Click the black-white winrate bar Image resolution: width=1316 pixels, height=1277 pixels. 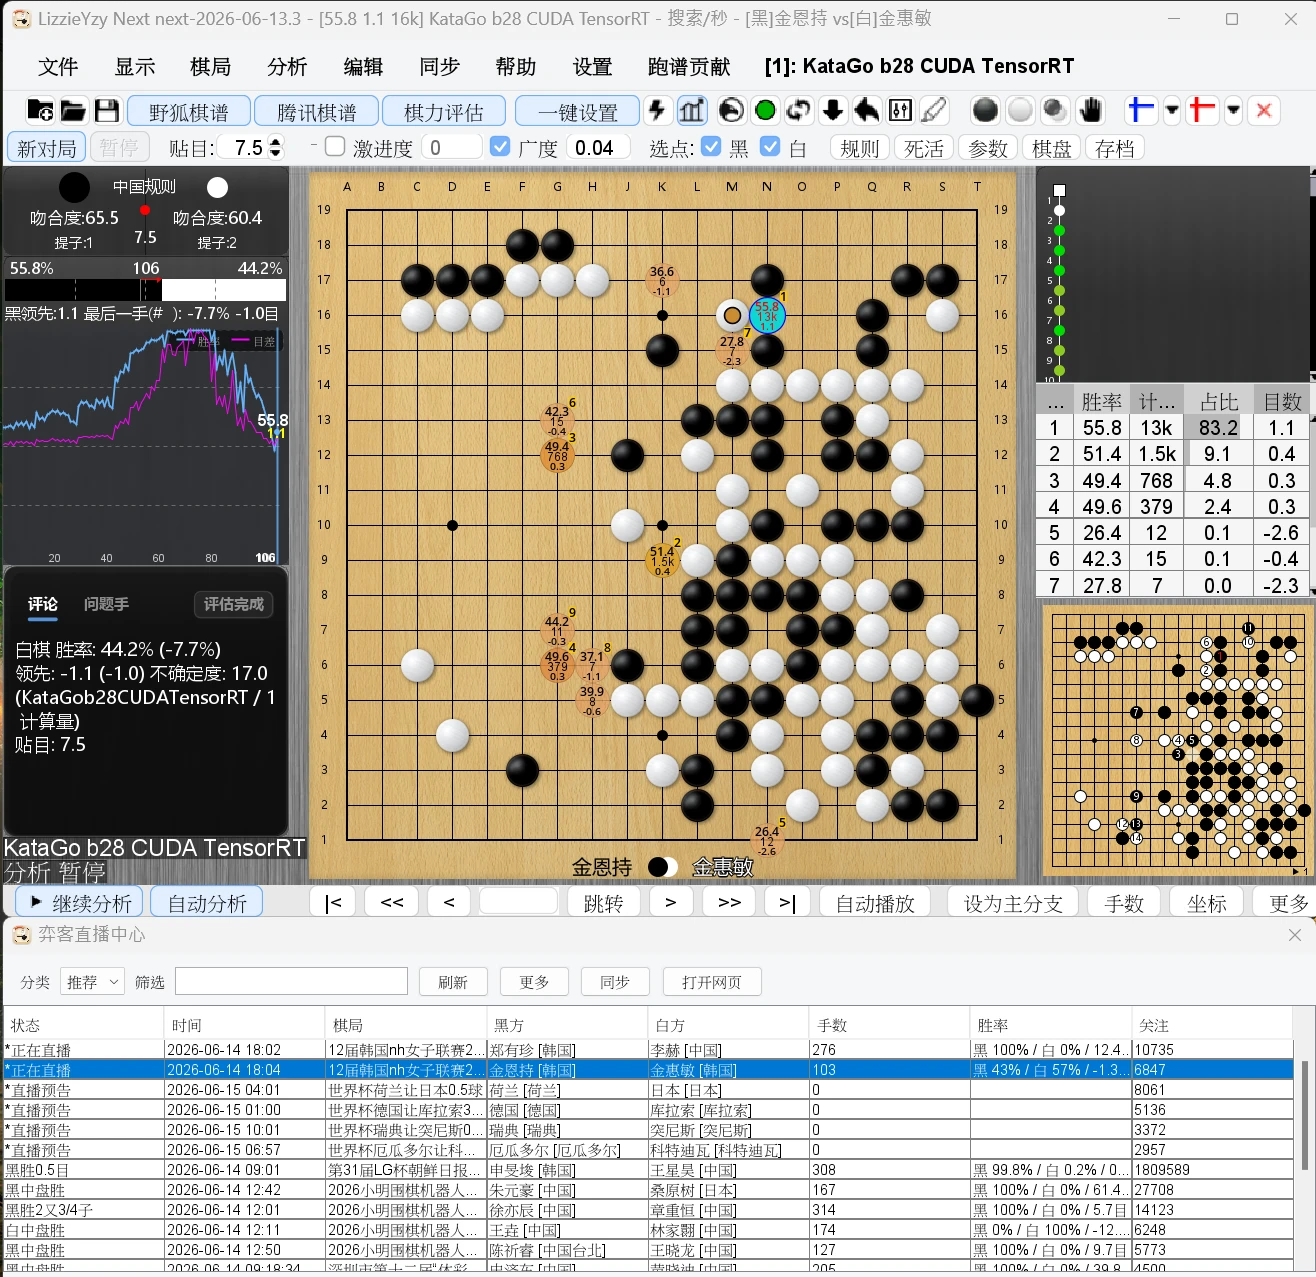tap(145, 290)
